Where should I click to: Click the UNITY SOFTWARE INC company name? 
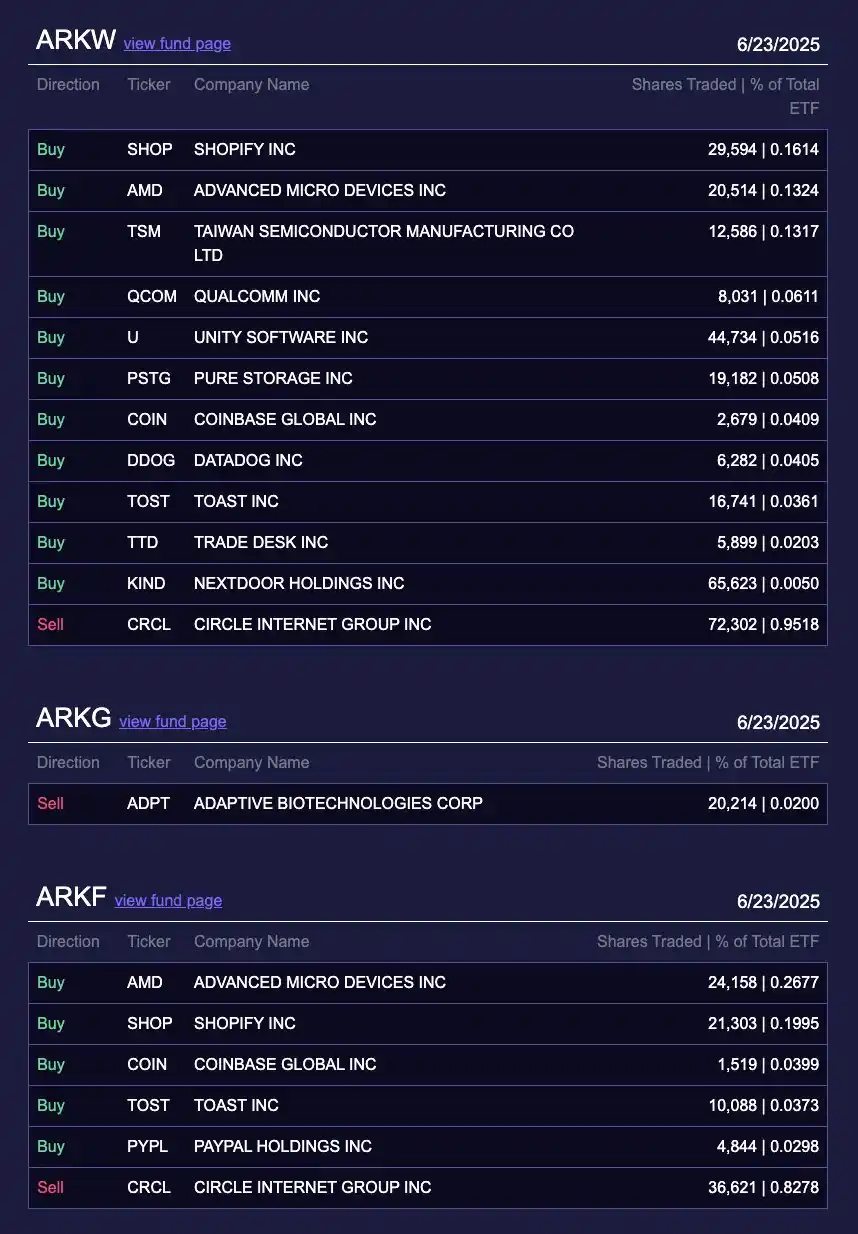pos(281,338)
